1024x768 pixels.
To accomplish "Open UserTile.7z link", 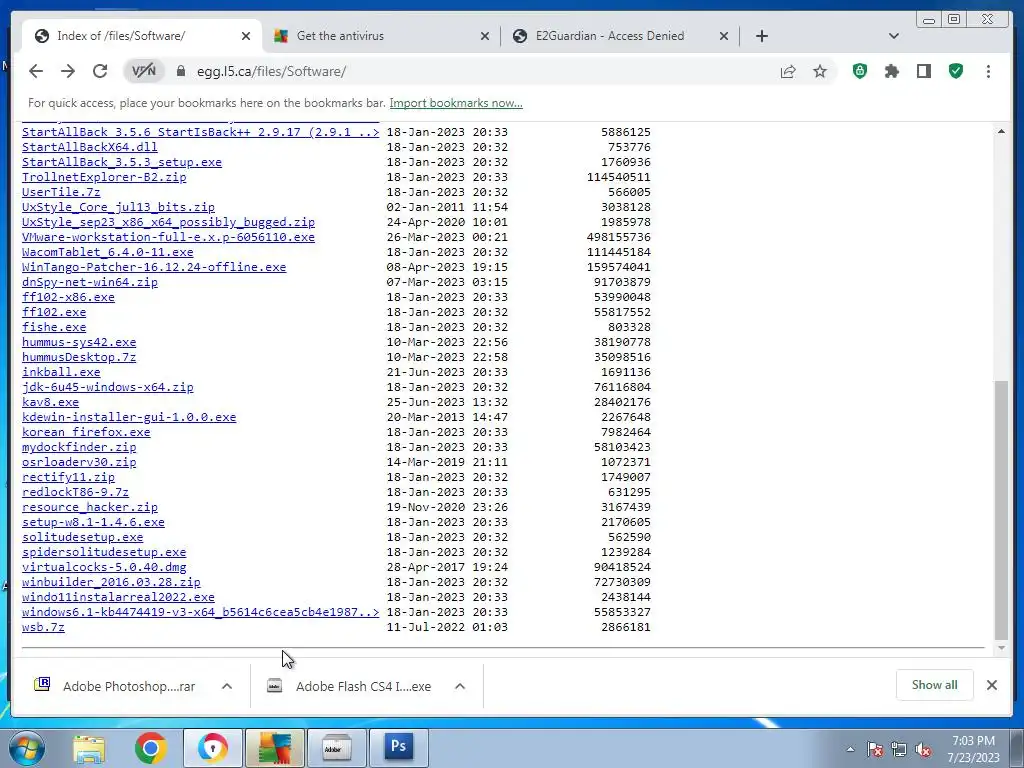I will [61, 192].
